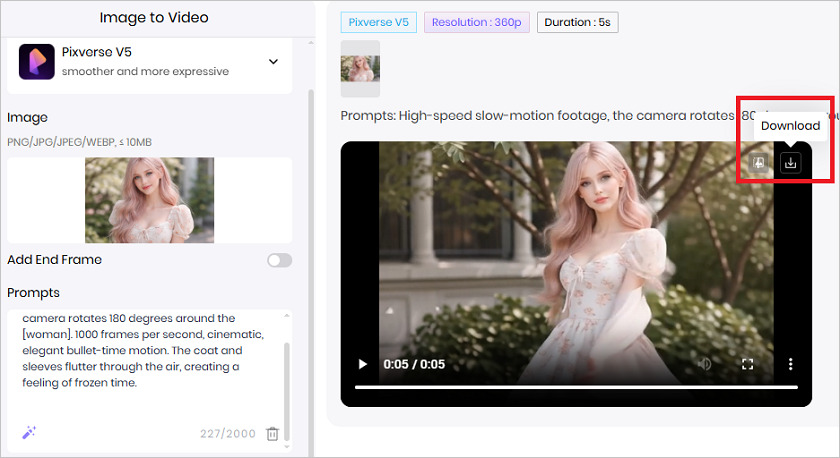
Task: Click the prompt box scrollbar
Action: coord(287,391)
